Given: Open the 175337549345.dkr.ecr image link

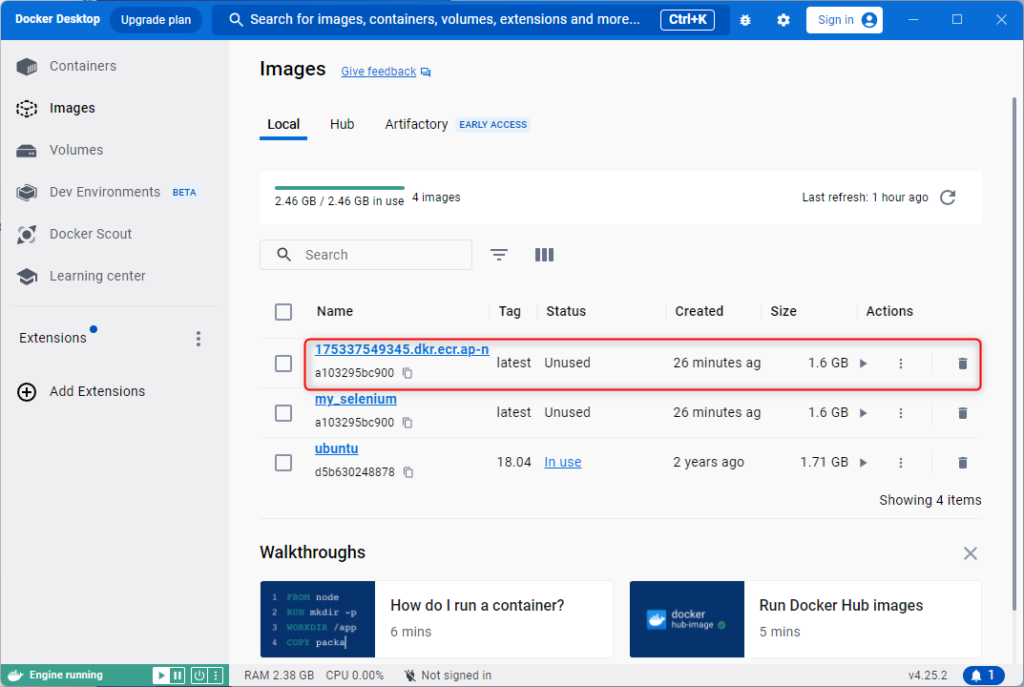Looking at the screenshot, I should pyautogui.click(x=402, y=350).
